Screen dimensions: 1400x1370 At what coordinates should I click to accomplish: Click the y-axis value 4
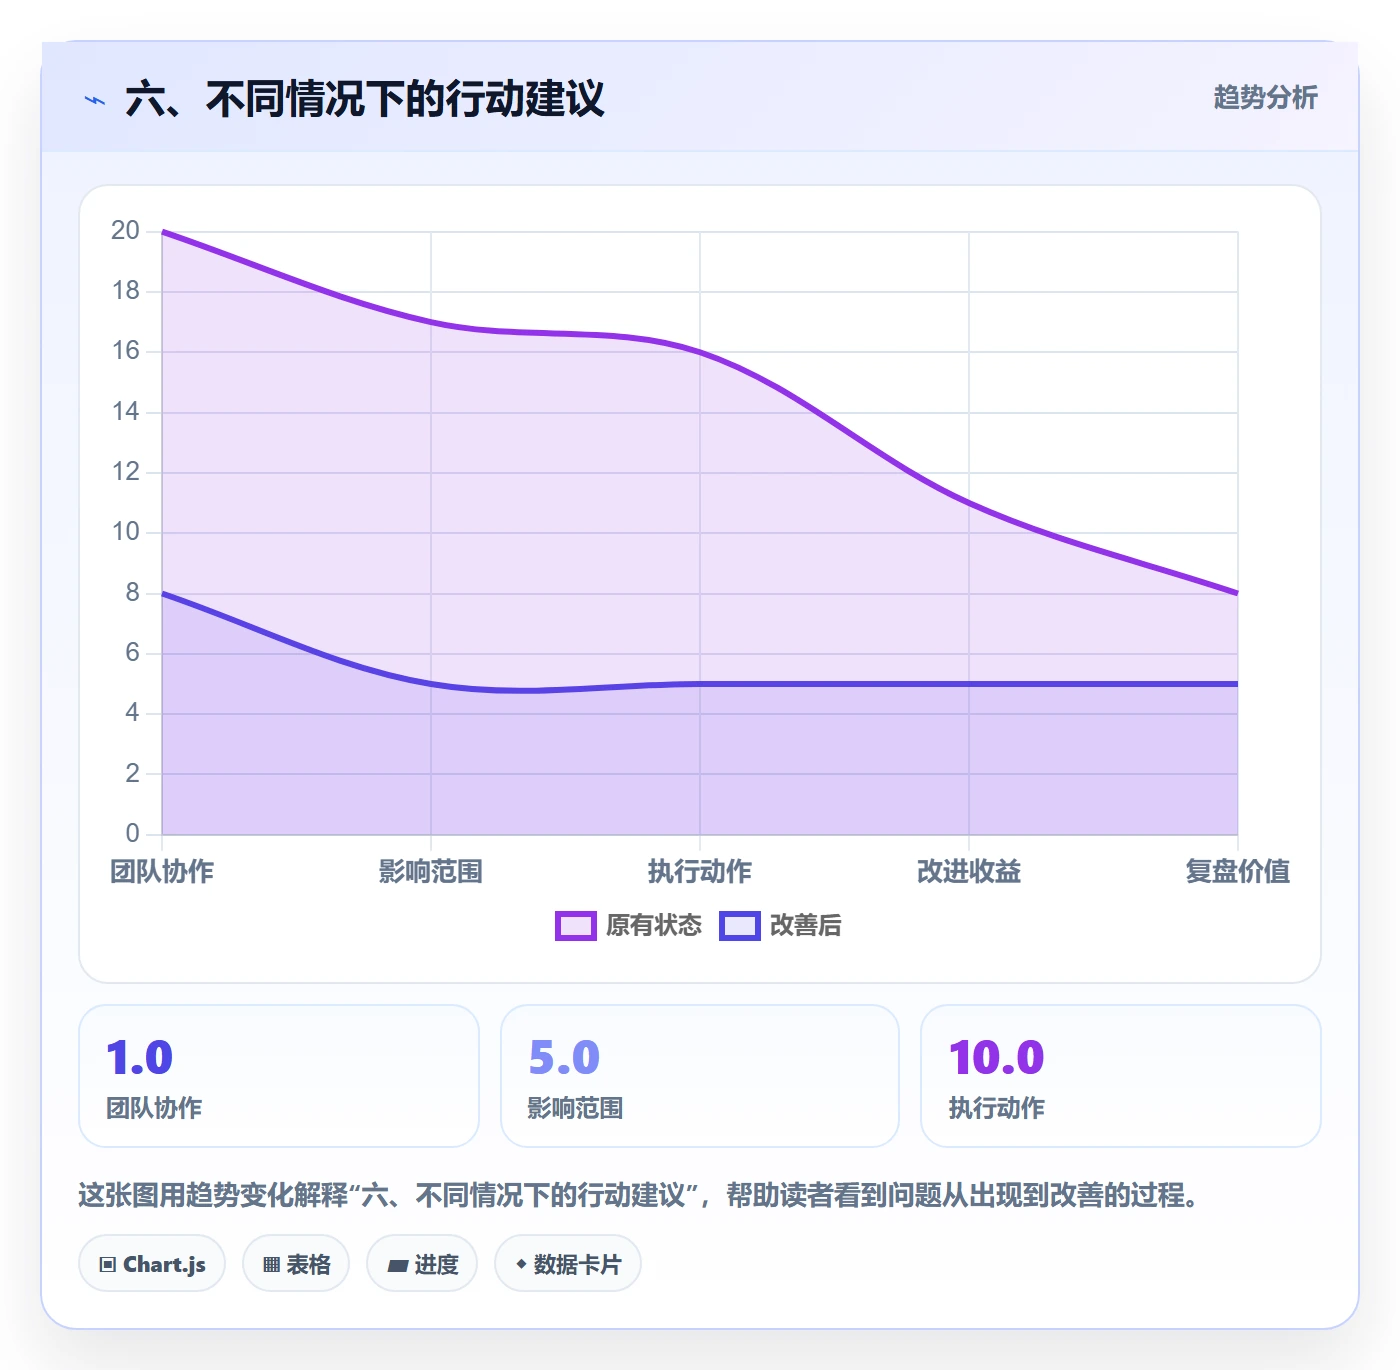tap(132, 713)
